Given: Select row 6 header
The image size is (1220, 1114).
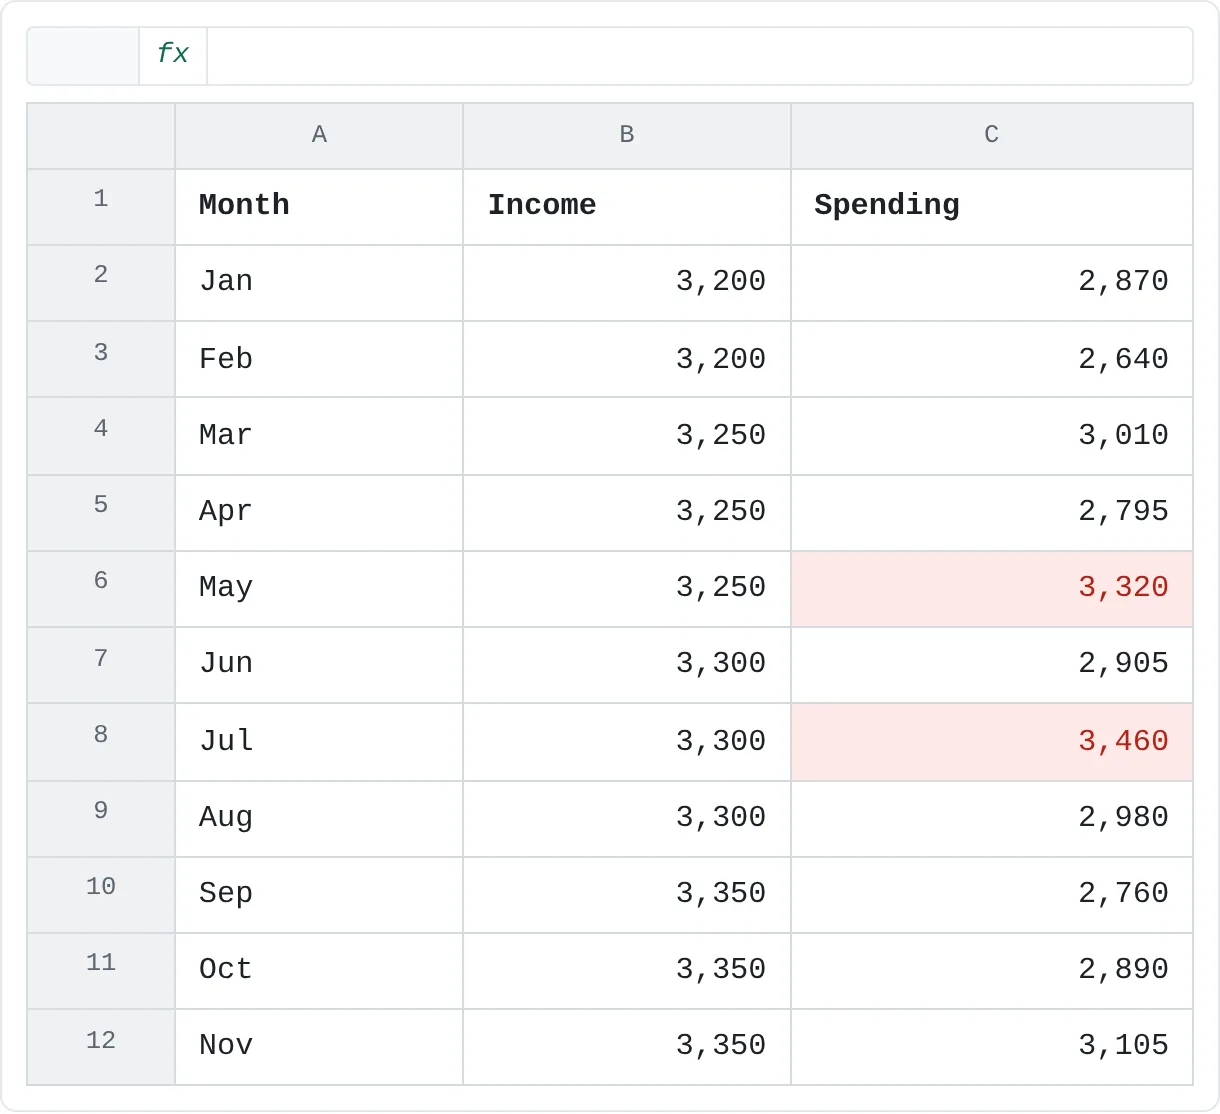Looking at the screenshot, I should (101, 589).
